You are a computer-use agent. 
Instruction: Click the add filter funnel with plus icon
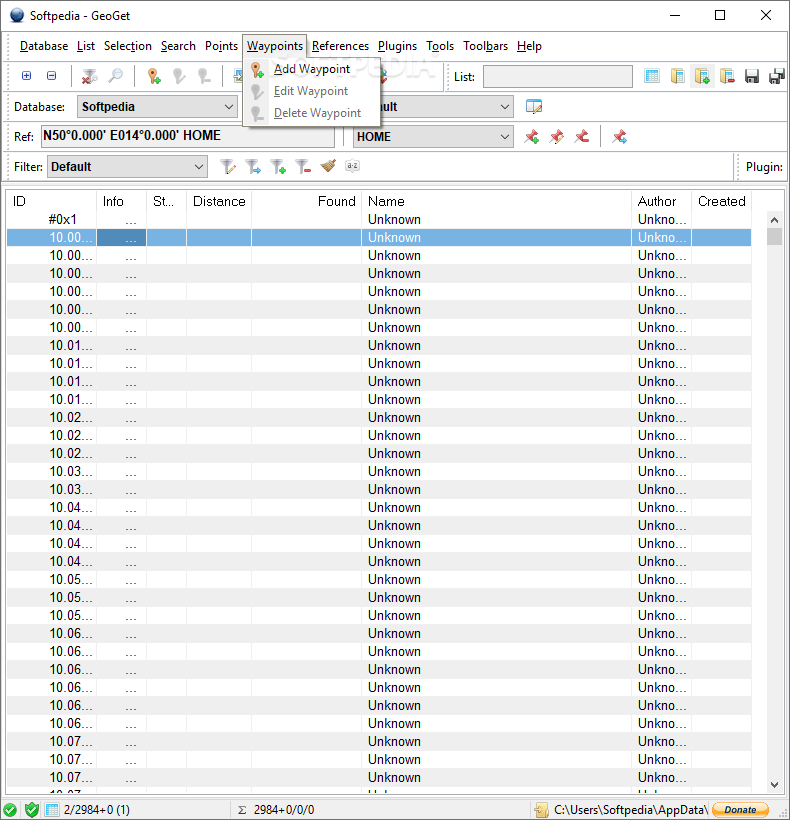(x=278, y=167)
